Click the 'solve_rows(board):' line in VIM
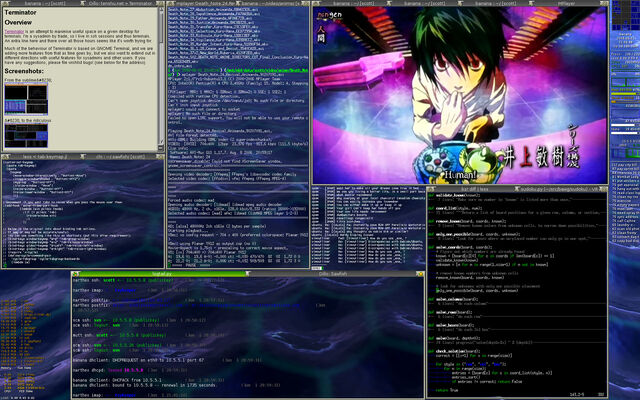Viewport: 640px width, 400px height. point(449,312)
